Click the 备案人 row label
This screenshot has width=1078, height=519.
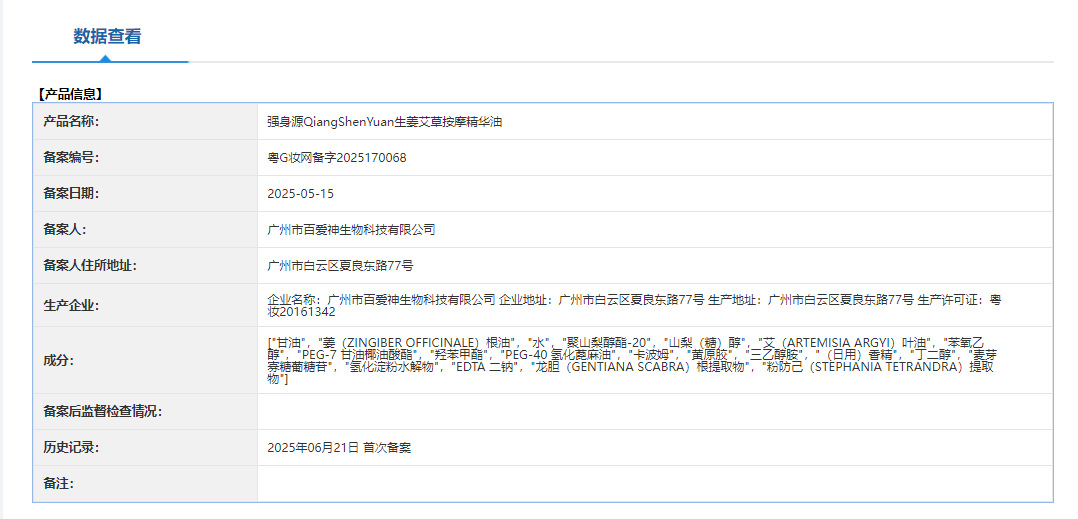pyautogui.click(x=65, y=230)
